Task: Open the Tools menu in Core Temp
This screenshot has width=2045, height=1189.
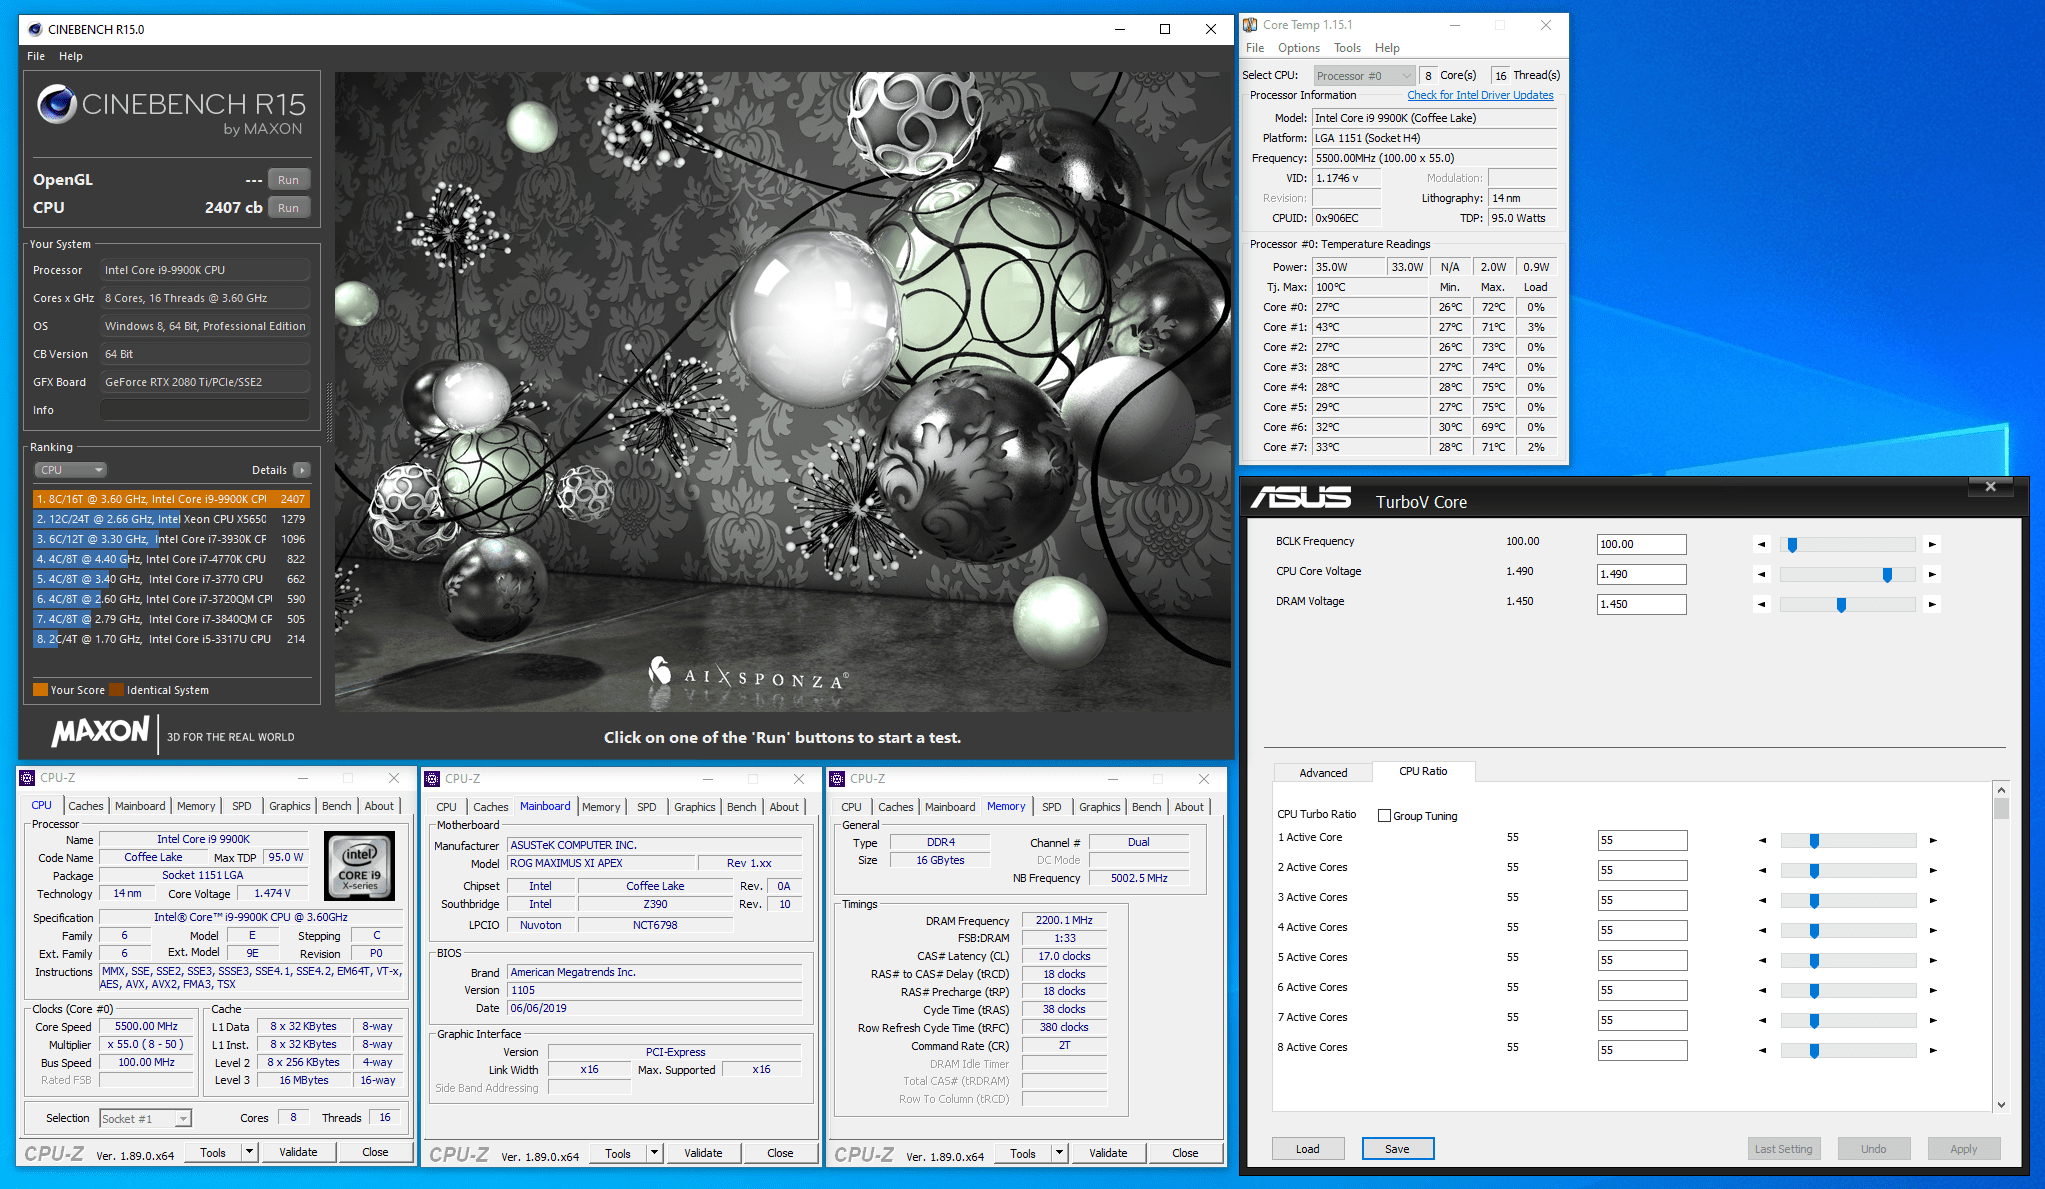Action: (1347, 48)
